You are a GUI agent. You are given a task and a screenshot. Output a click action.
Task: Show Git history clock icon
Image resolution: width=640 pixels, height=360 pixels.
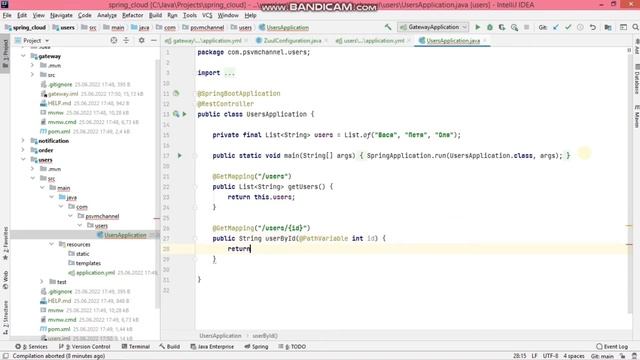(x=580, y=27)
